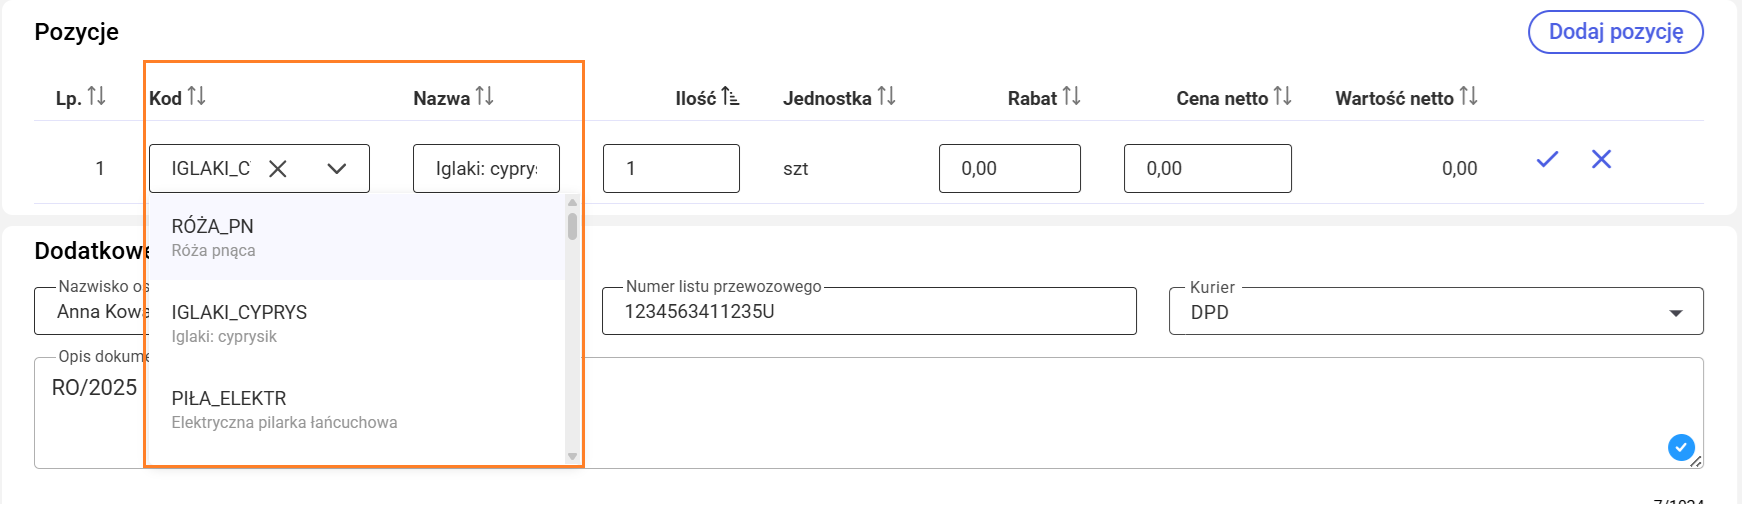Screen dimensions: 1742x508
Task: Click the Dodaj pozycję button
Action: 1615,32
